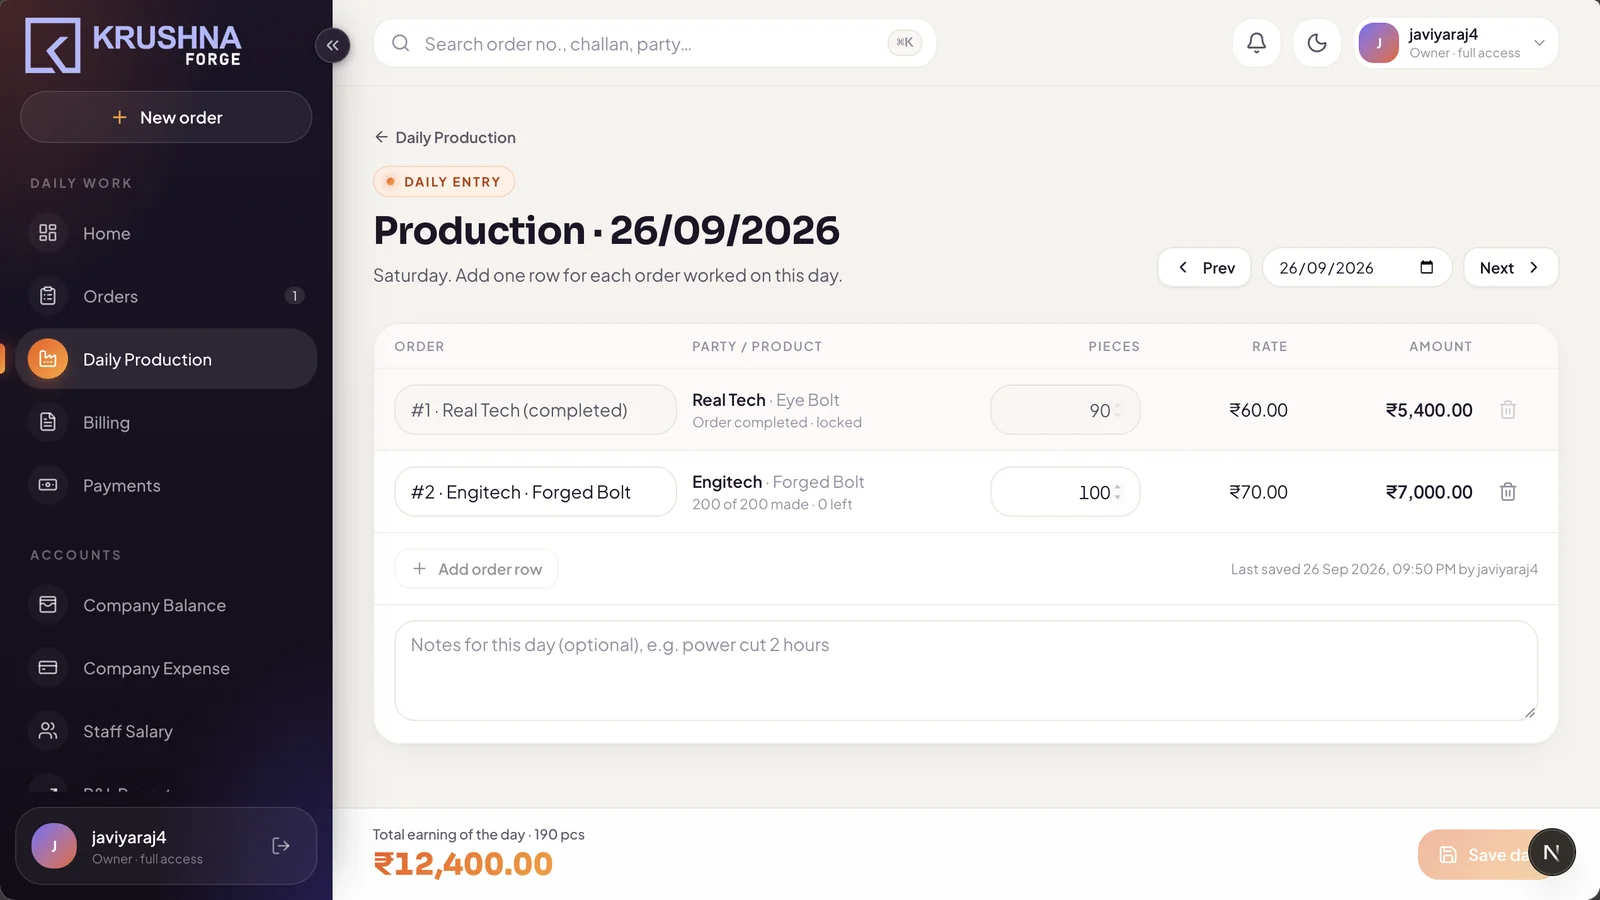Click the notes textarea for this day
Viewport: 1600px width, 900px height.
pos(966,670)
